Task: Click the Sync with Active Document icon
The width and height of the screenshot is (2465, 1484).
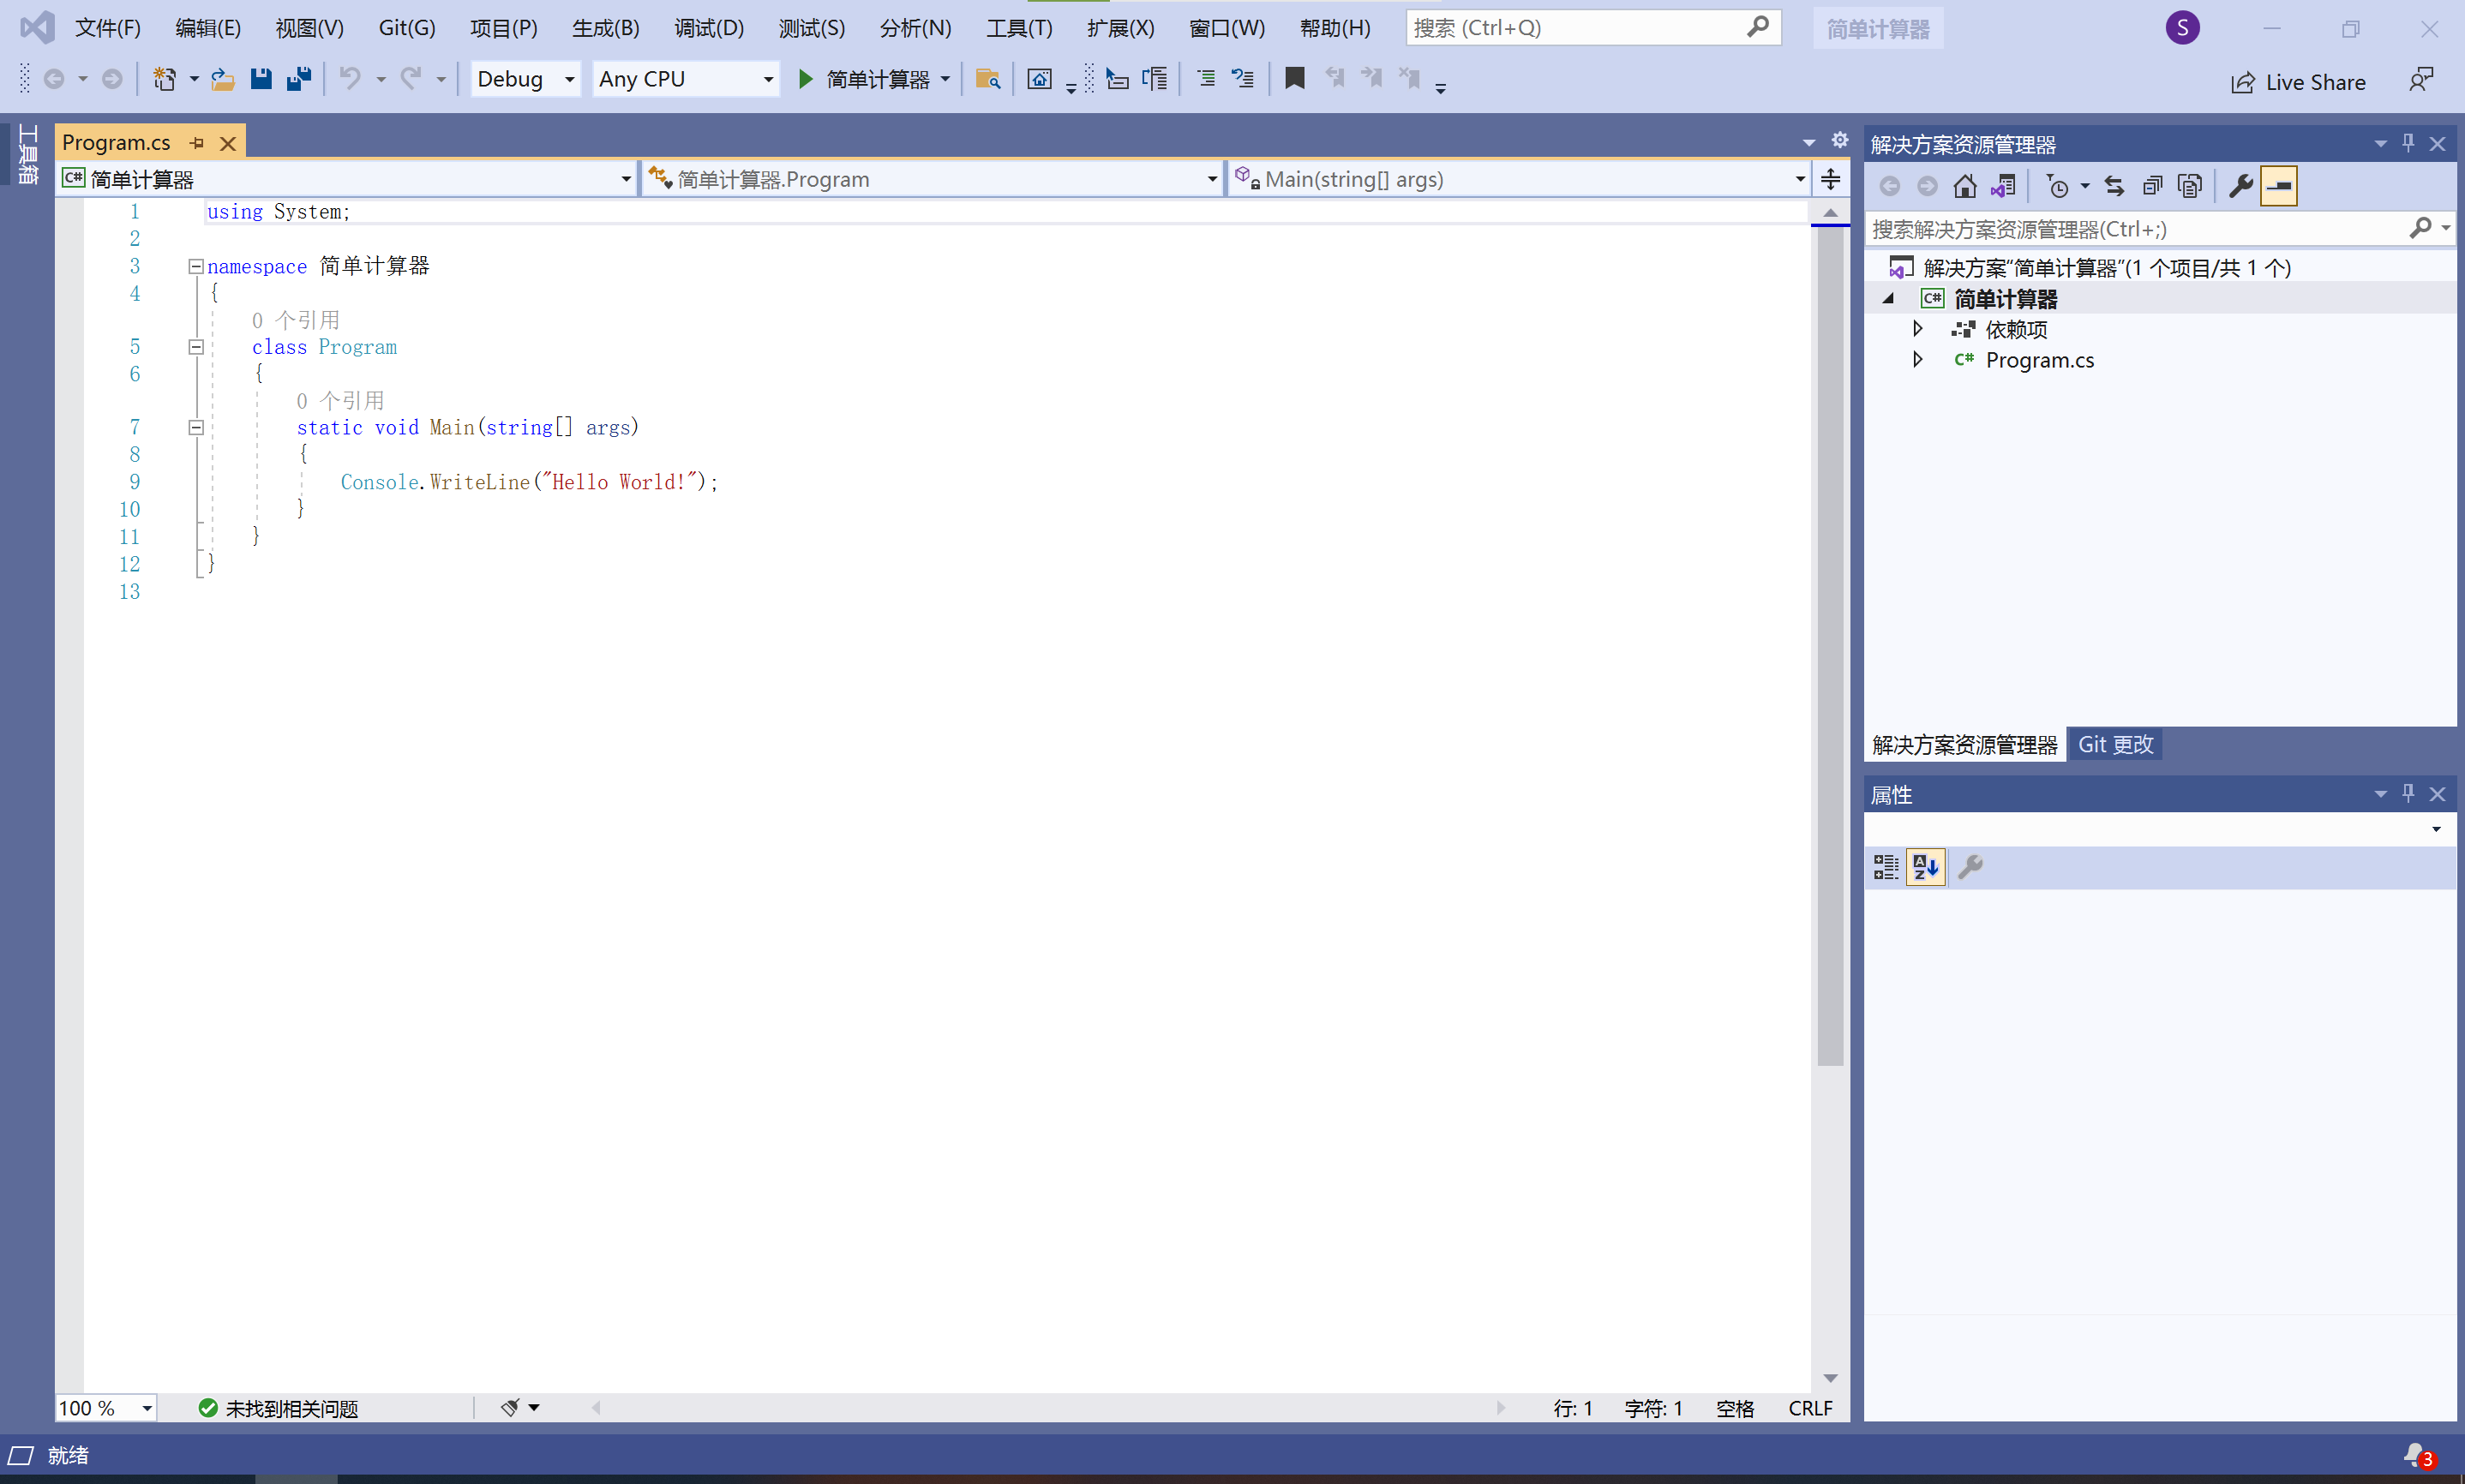Action: tap(2114, 186)
